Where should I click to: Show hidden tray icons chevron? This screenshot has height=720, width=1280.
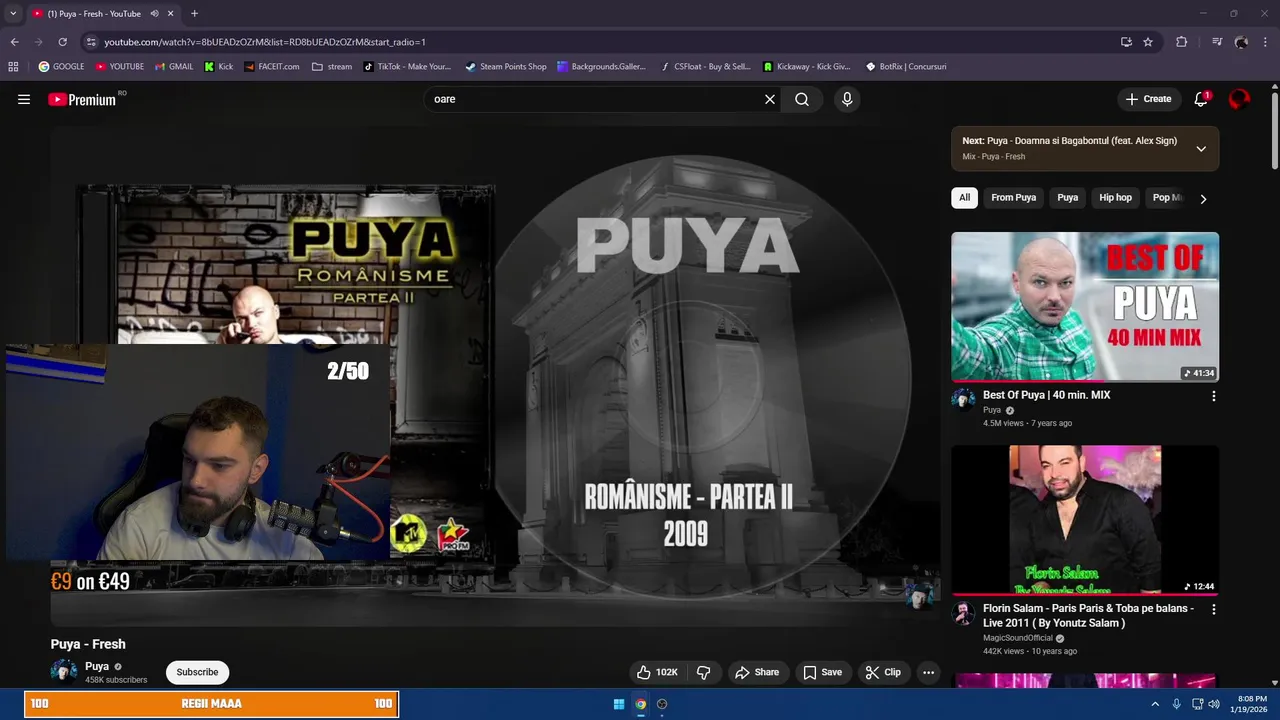pos(1155,704)
